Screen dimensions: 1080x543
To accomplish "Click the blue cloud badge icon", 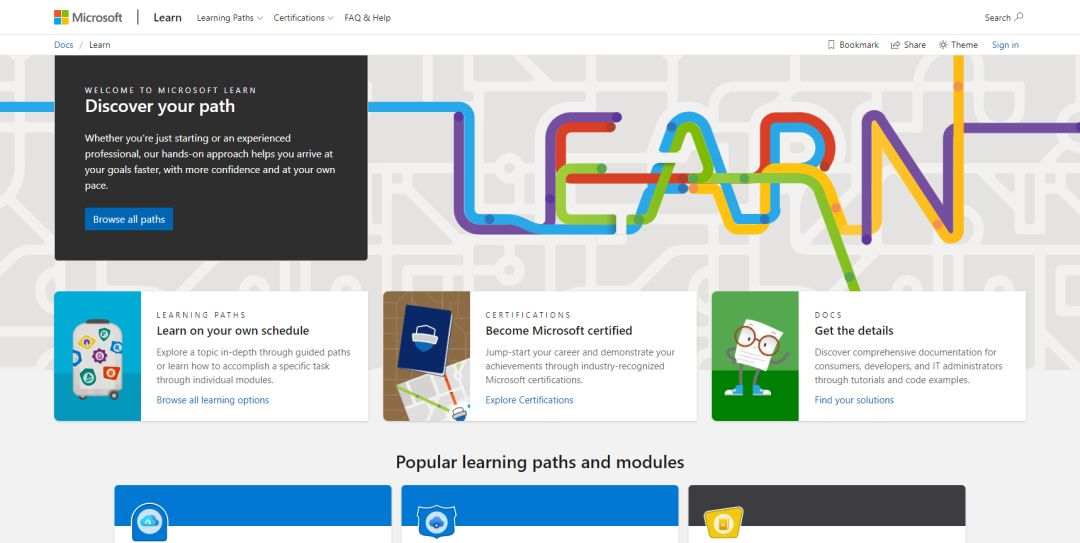I will (x=149, y=522).
